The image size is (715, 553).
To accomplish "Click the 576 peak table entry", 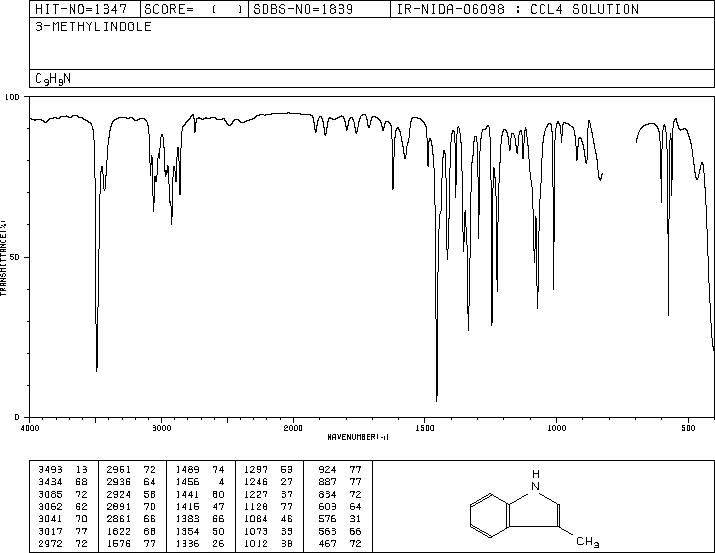I will [340, 519].
